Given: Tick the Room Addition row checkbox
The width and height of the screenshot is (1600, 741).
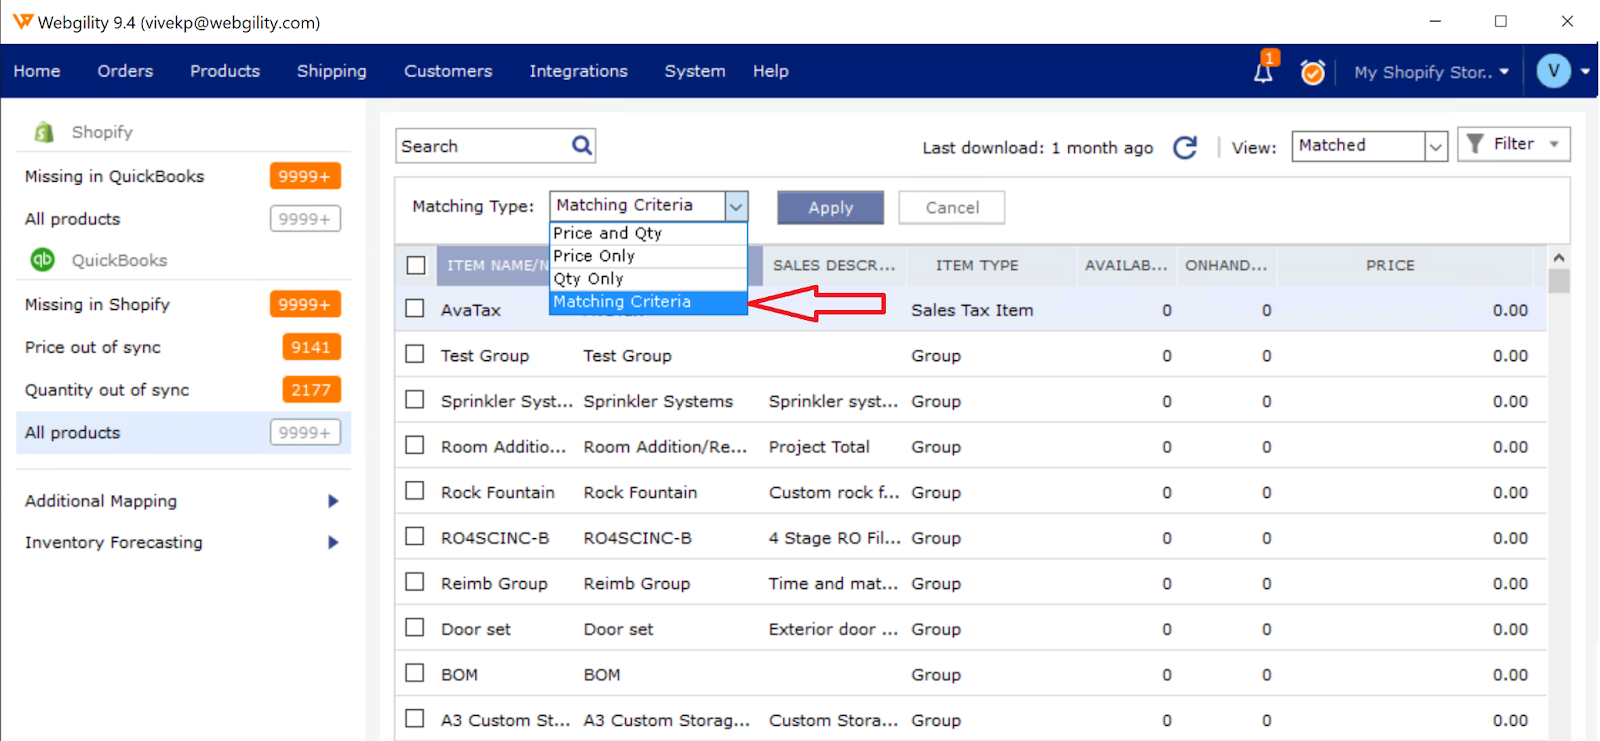Looking at the screenshot, I should click(x=415, y=445).
